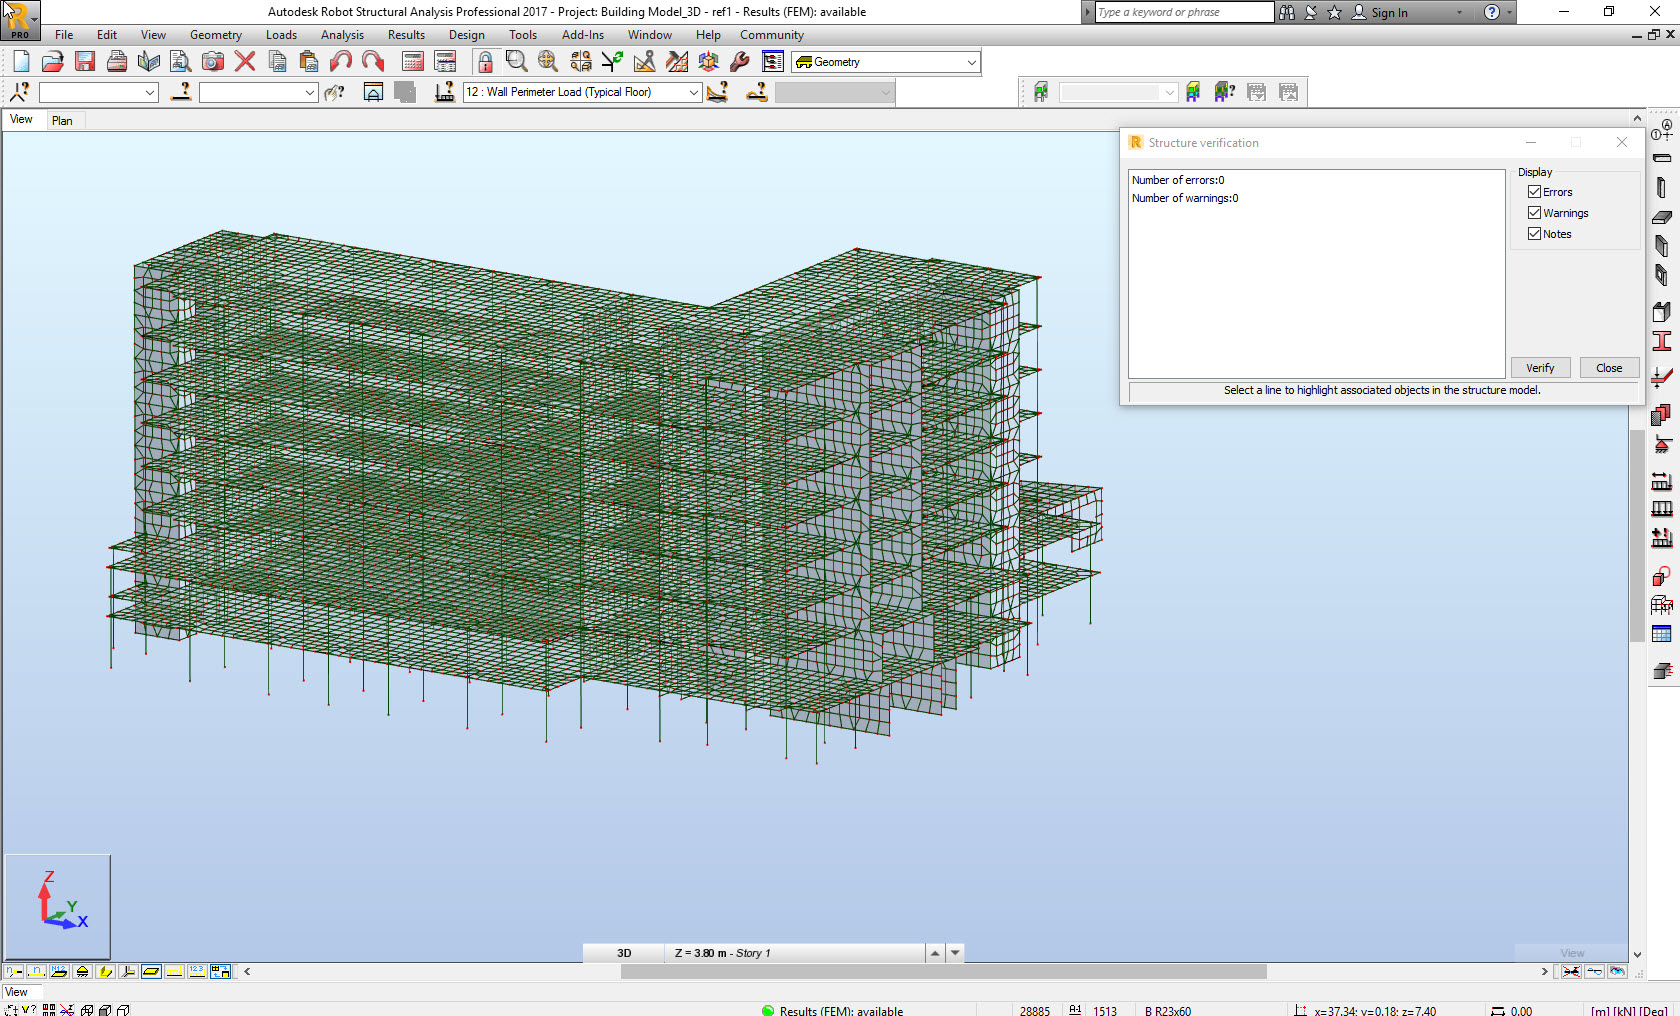1680x1016 pixels.
Task: Open the Calculations tool on the toolbar
Action: point(412,61)
